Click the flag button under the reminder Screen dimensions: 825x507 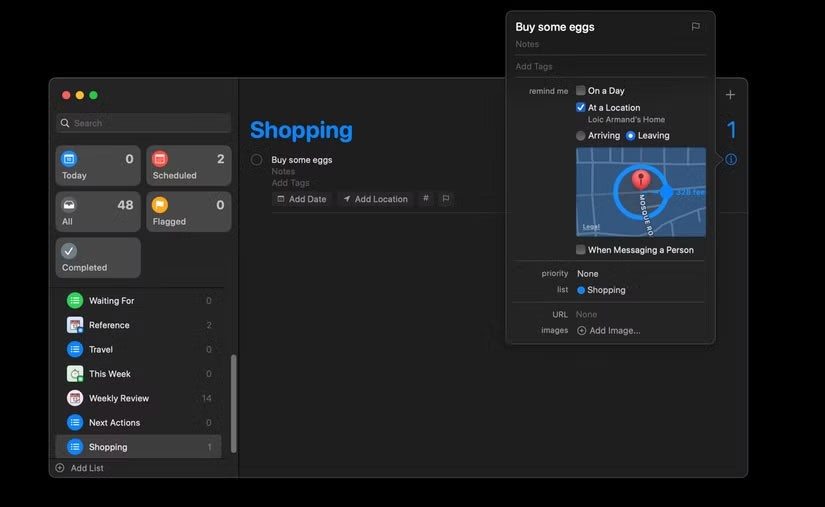click(x=445, y=199)
